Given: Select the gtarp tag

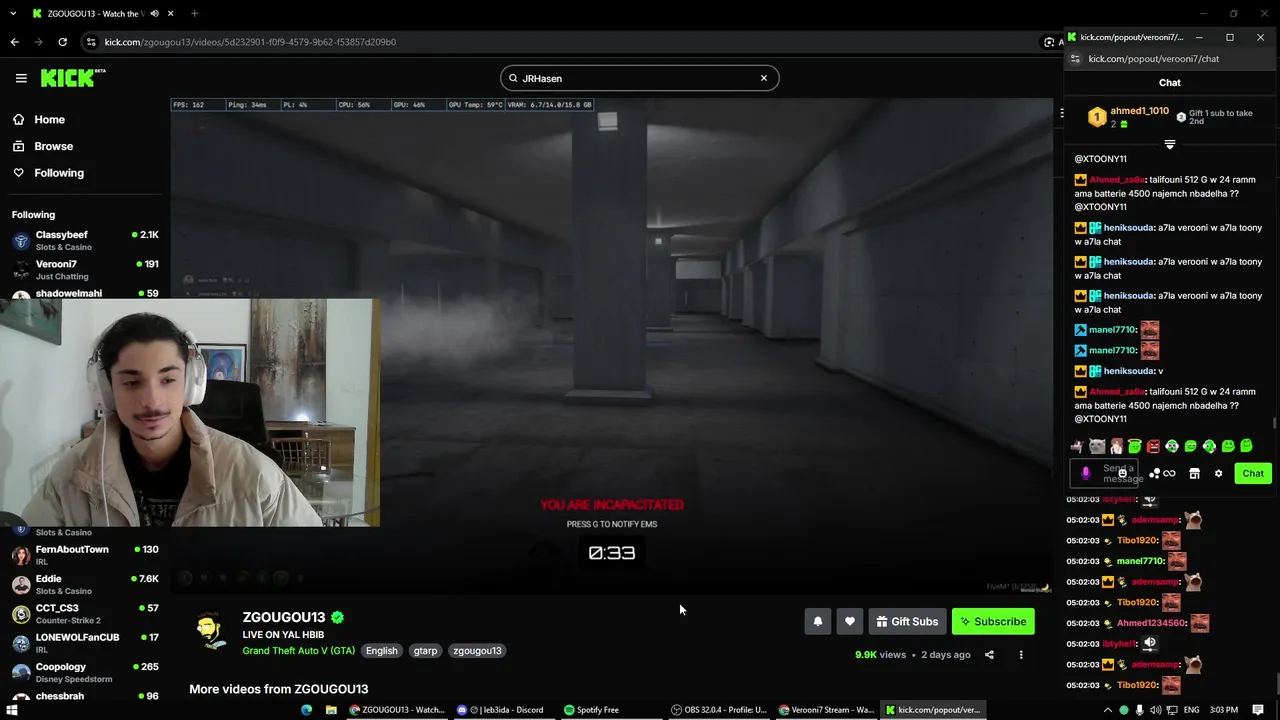Looking at the screenshot, I should [x=426, y=650].
